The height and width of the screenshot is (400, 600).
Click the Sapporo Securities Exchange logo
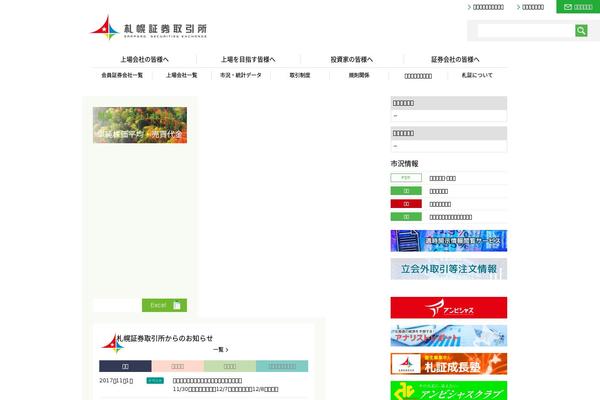coord(148,28)
